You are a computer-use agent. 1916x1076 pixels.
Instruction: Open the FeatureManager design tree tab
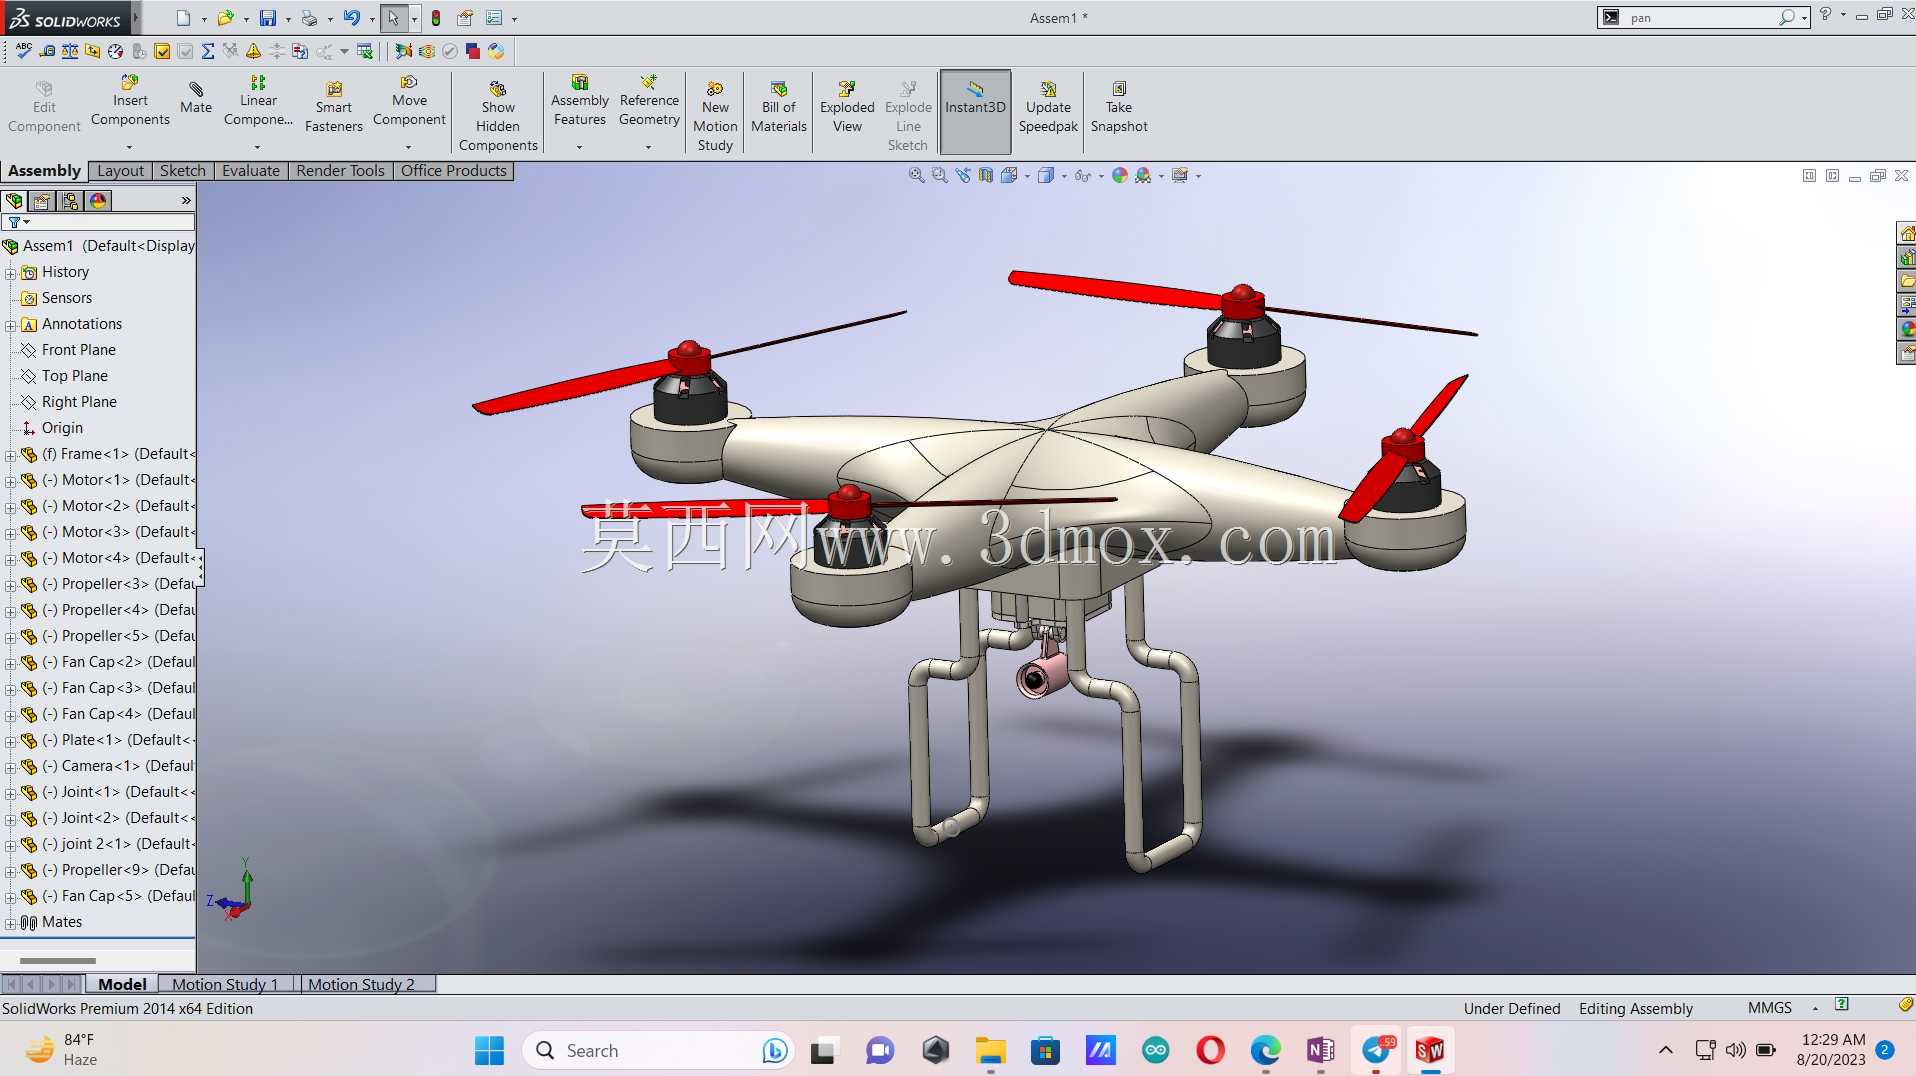14,200
